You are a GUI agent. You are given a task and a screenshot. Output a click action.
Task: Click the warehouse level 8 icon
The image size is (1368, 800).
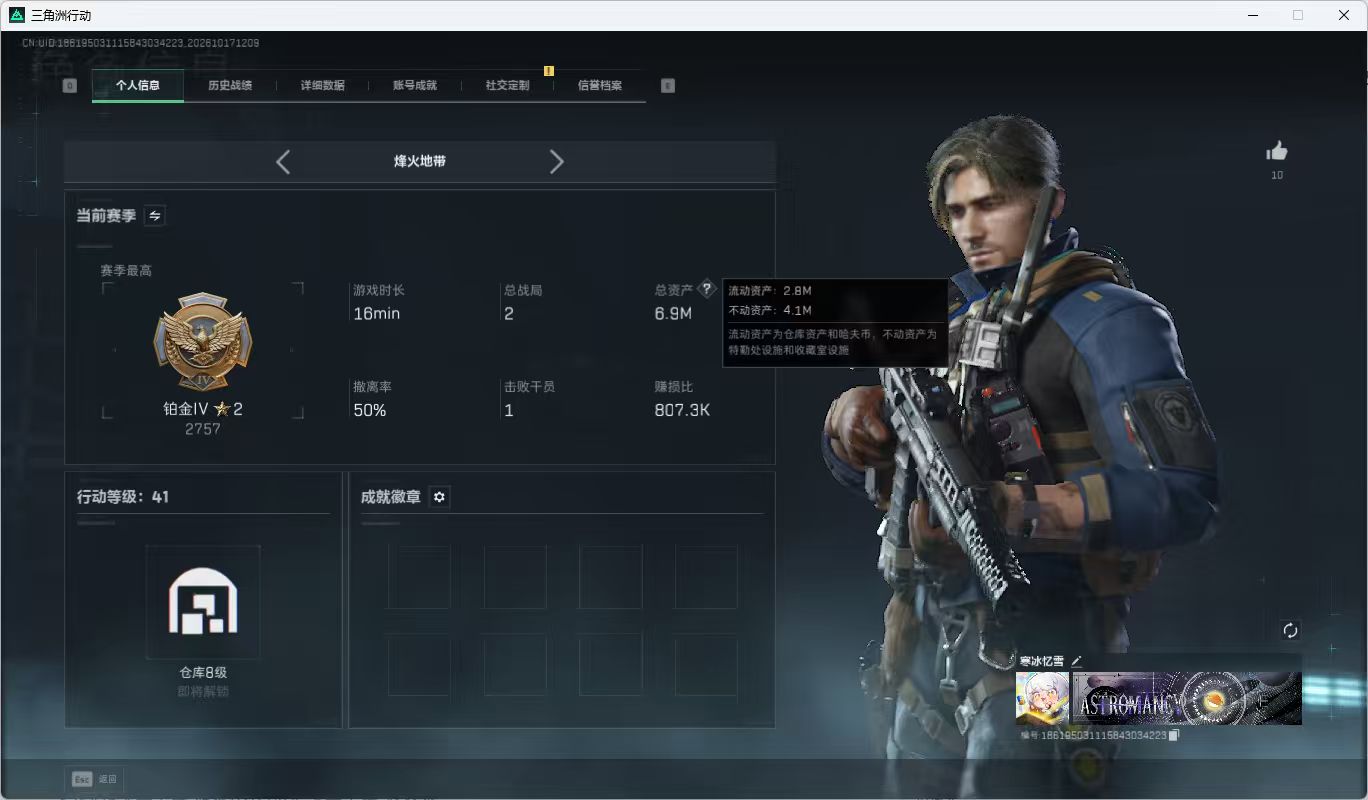(203, 602)
